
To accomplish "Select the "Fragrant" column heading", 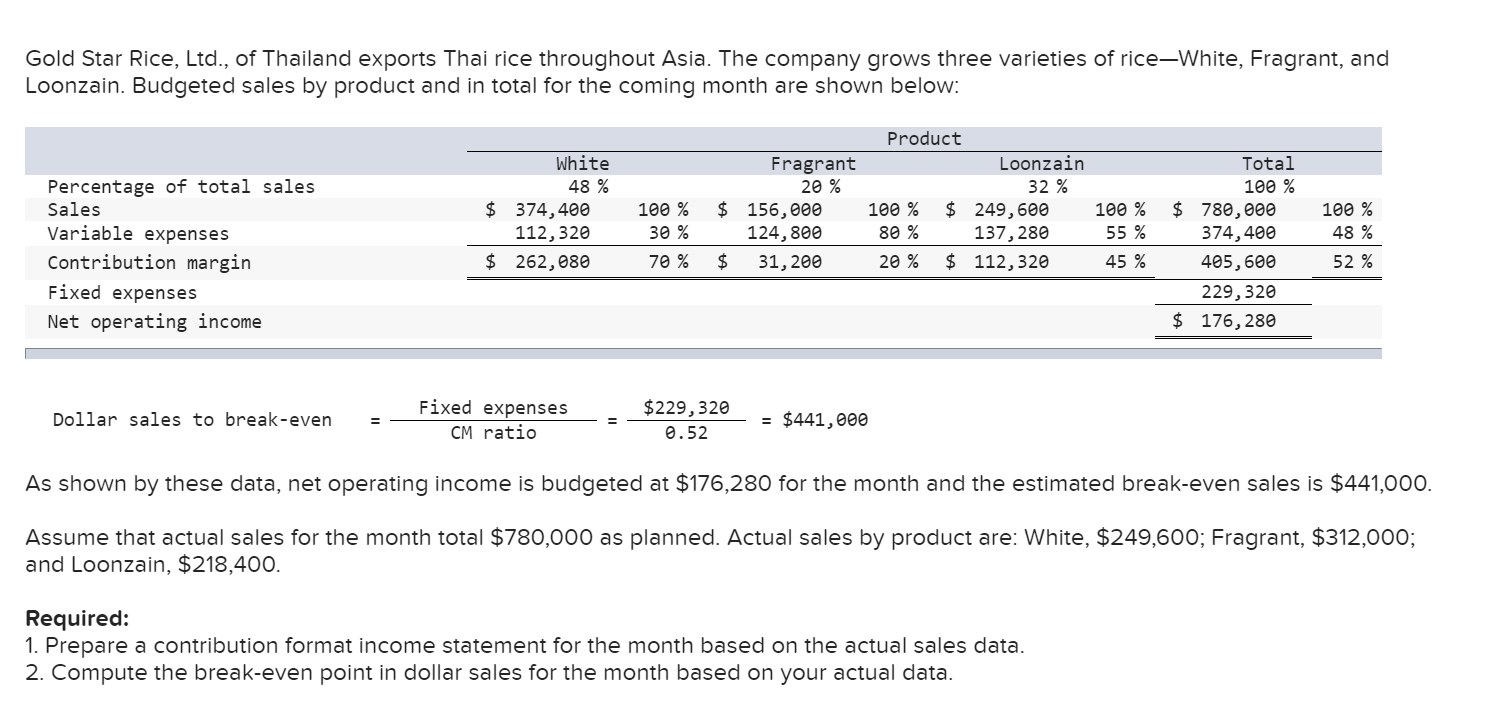I will (812, 163).
